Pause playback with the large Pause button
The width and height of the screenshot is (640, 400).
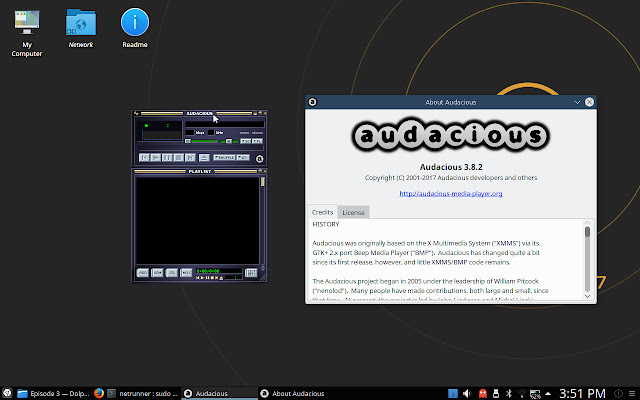pyautogui.click(x=167, y=158)
